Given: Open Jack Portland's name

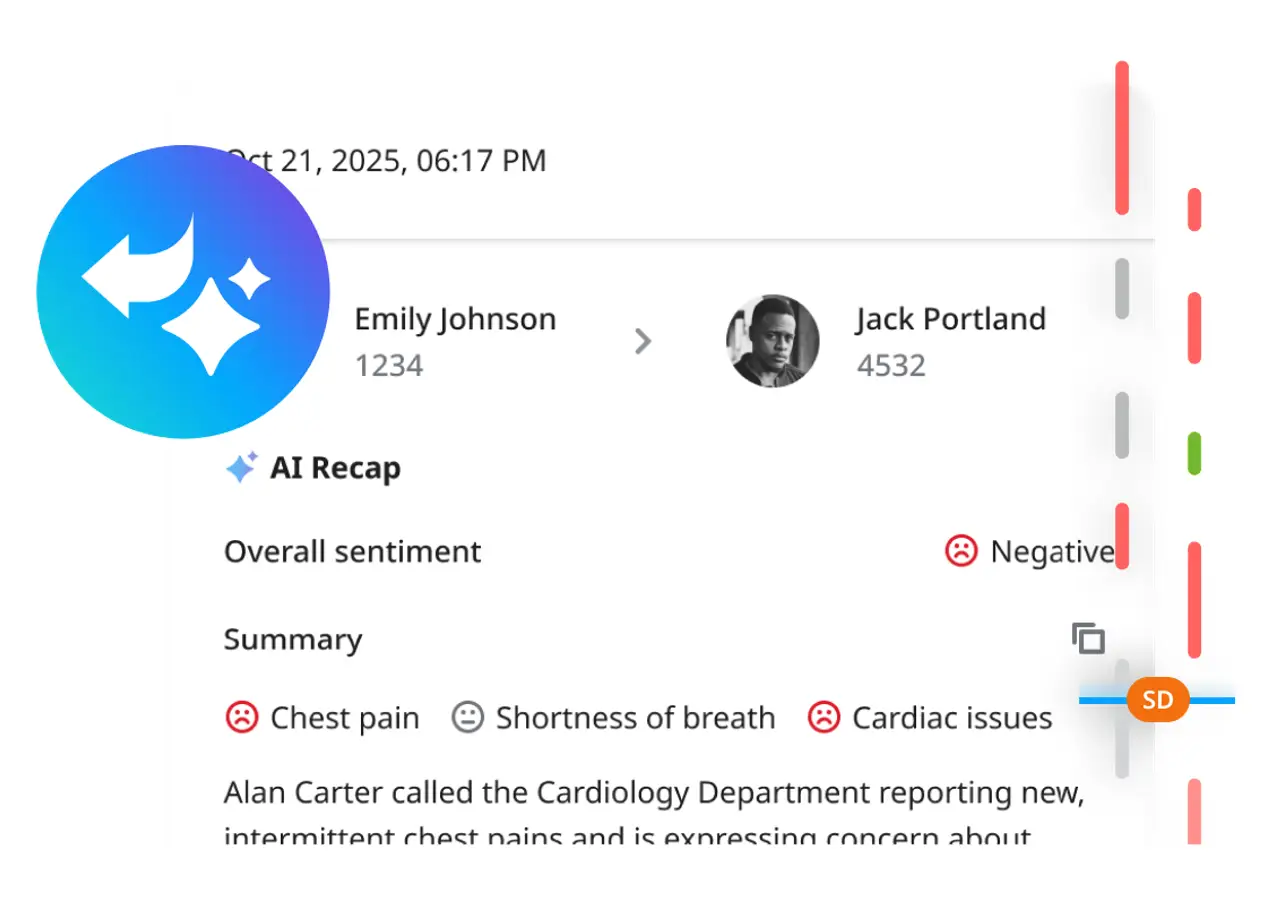Looking at the screenshot, I should [x=950, y=319].
